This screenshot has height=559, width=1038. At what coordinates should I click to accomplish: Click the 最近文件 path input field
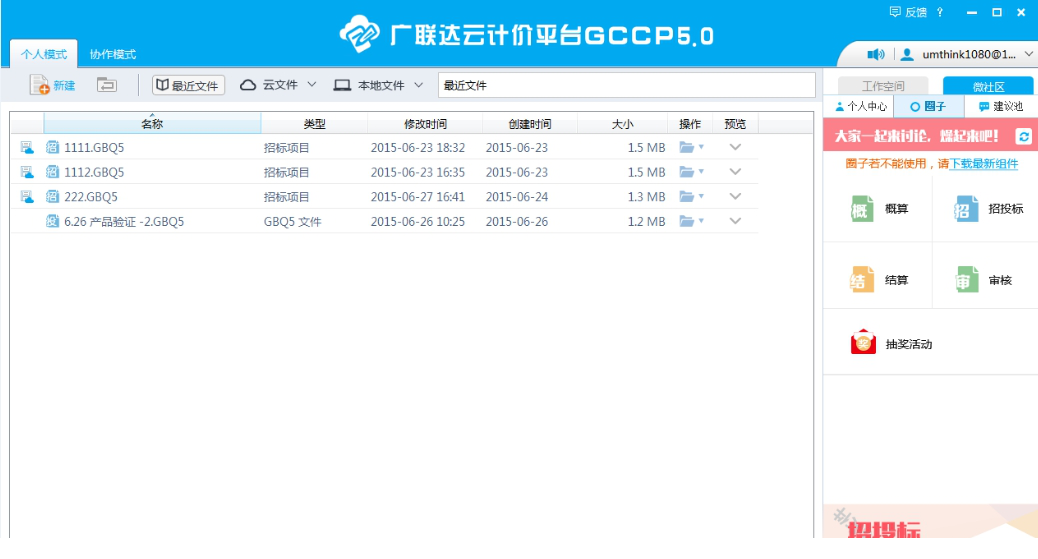pyautogui.click(x=626, y=85)
